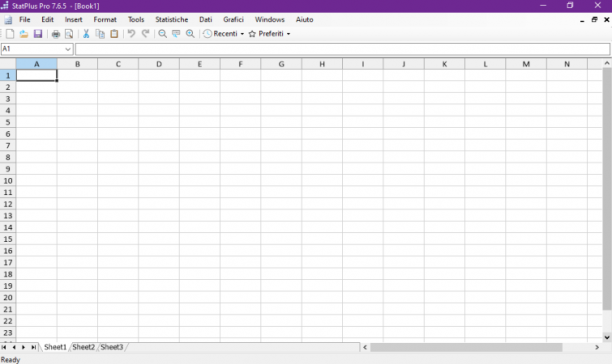Image resolution: width=612 pixels, height=364 pixels.
Task: Cut the selection with the scissors icon
Action: 86,34
